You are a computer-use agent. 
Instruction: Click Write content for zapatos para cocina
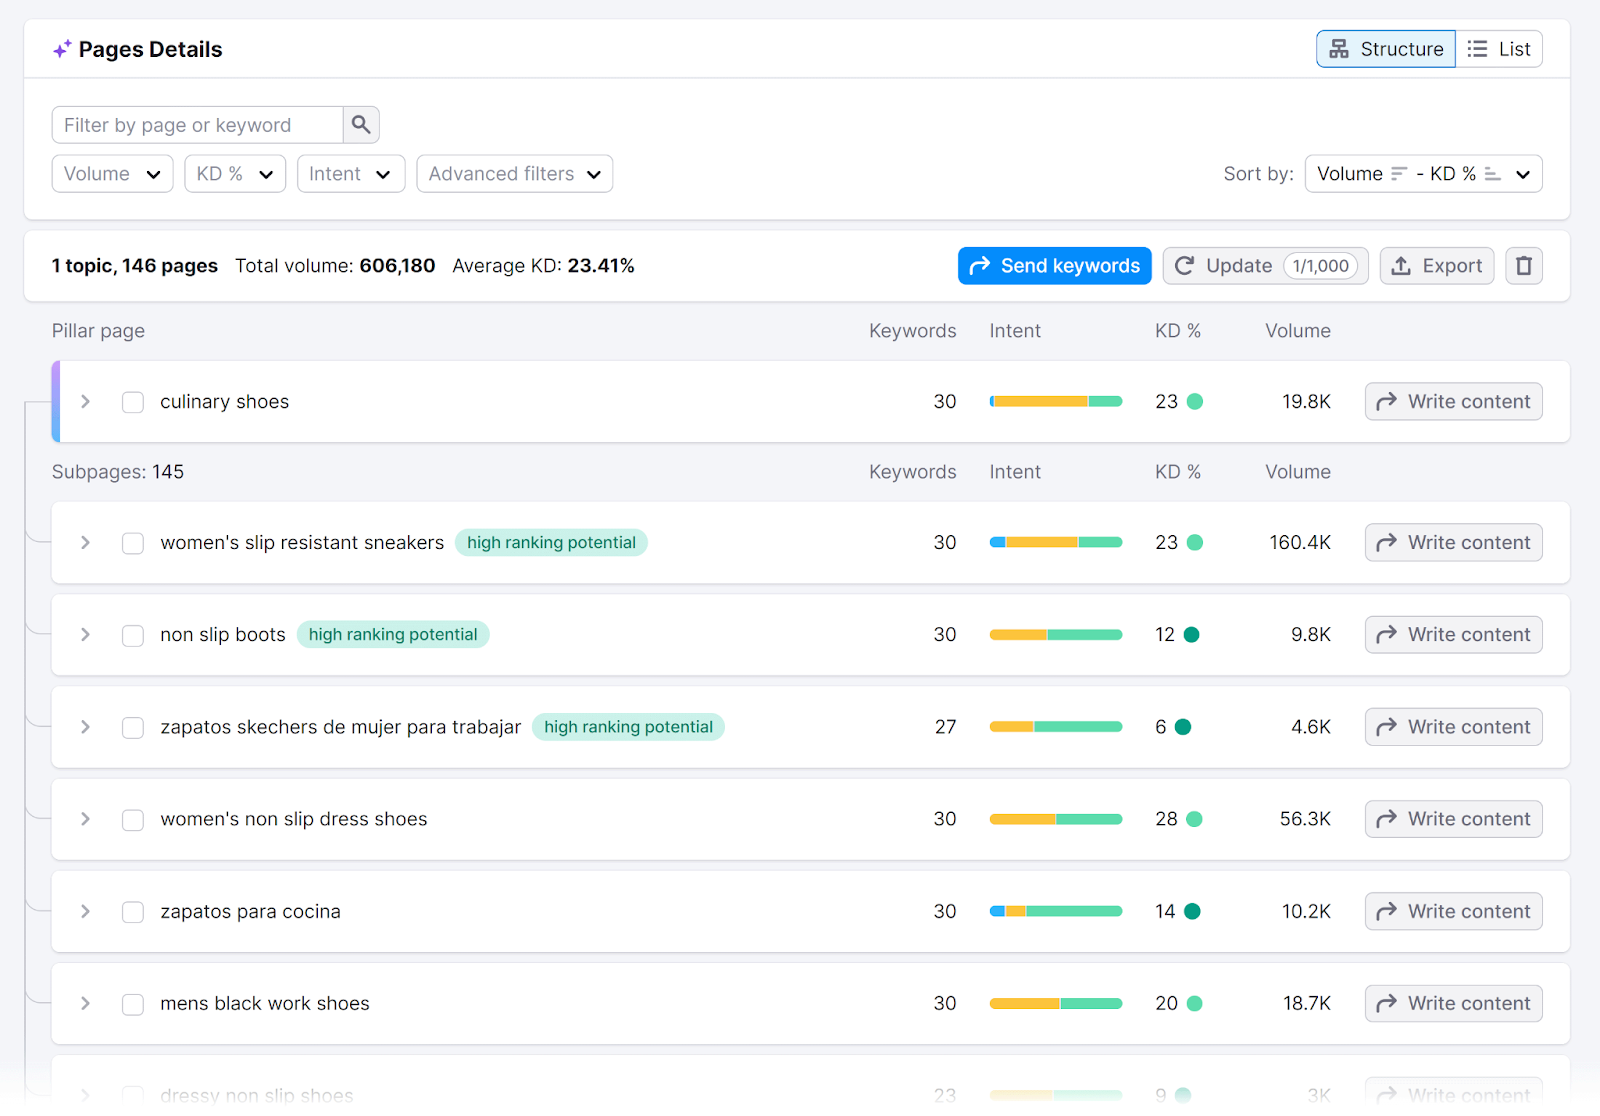(x=1453, y=911)
